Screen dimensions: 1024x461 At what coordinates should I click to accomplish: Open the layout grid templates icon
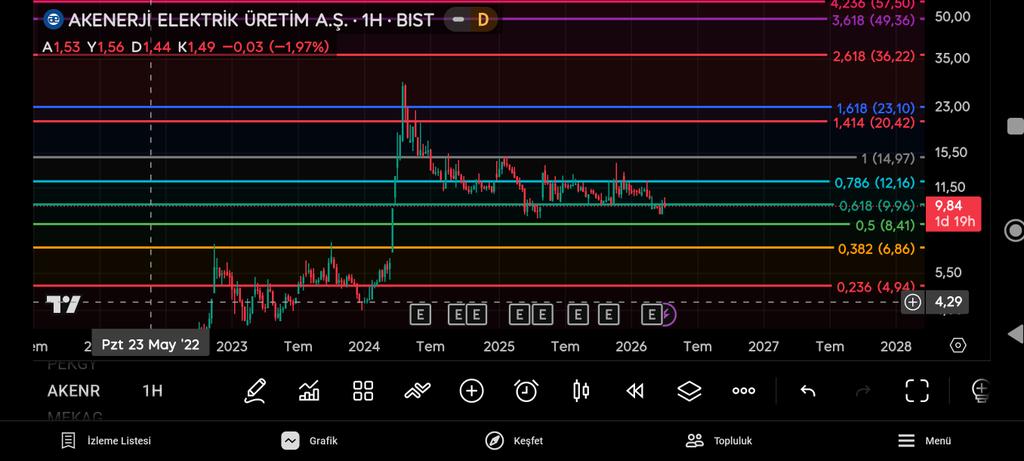pos(363,390)
